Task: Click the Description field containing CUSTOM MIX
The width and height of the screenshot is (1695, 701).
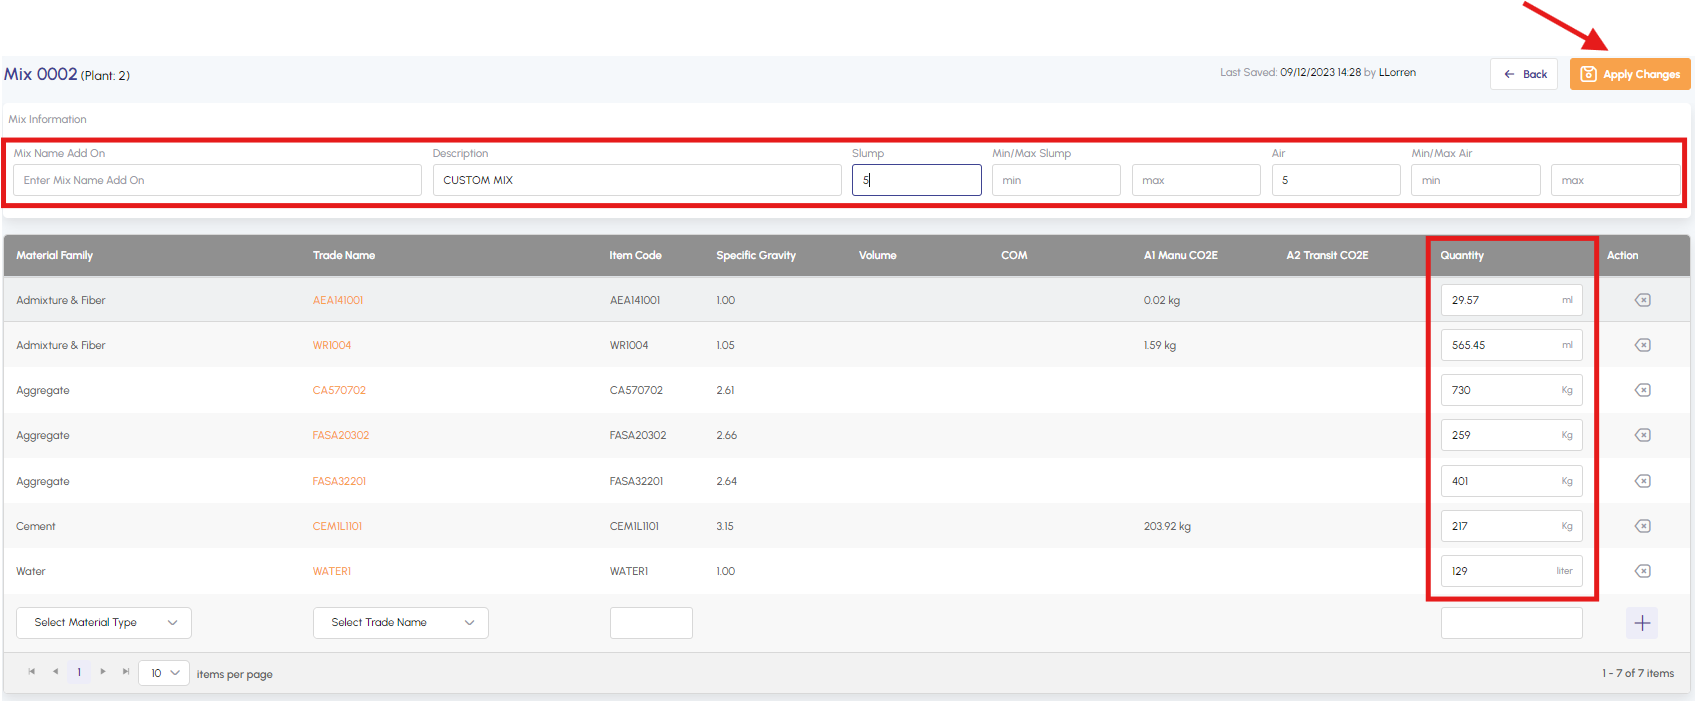Action: 636,180
